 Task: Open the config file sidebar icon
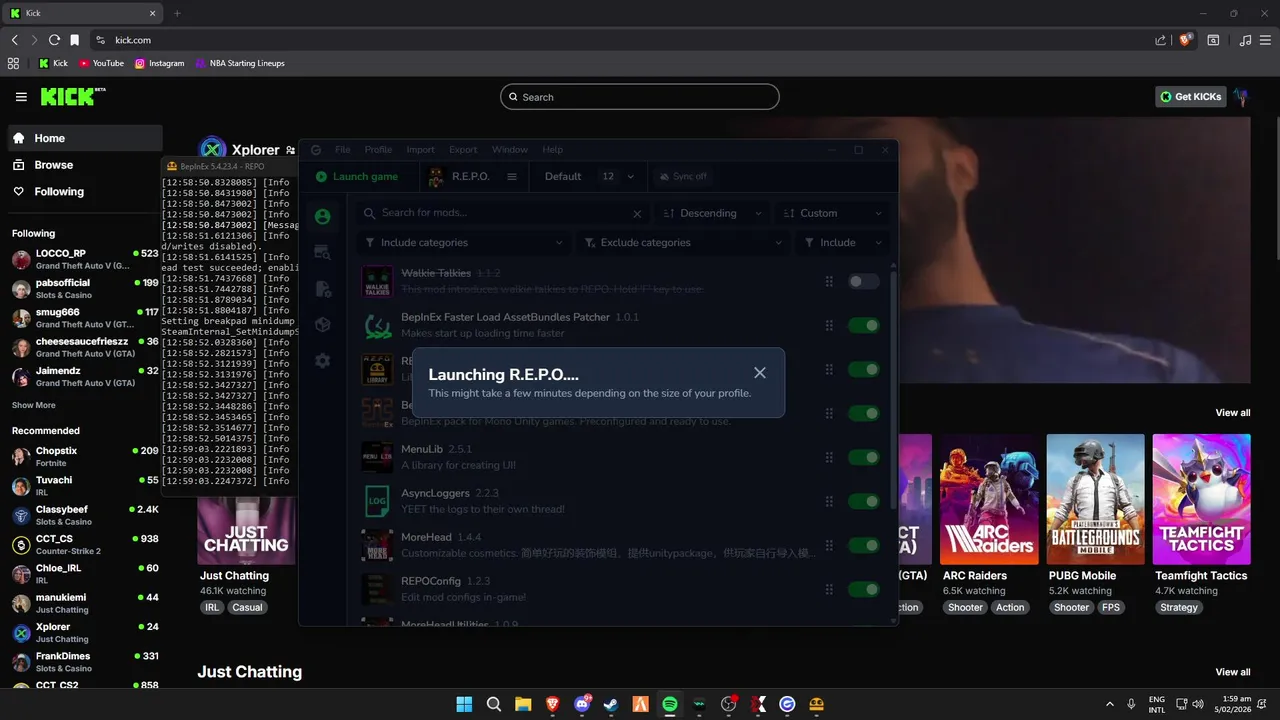point(322,289)
